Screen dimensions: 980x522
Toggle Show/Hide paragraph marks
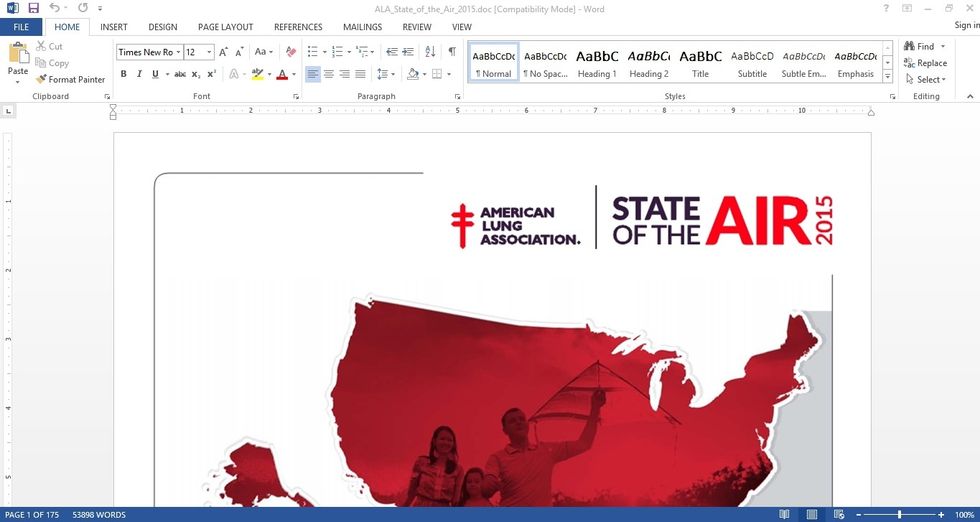point(451,52)
